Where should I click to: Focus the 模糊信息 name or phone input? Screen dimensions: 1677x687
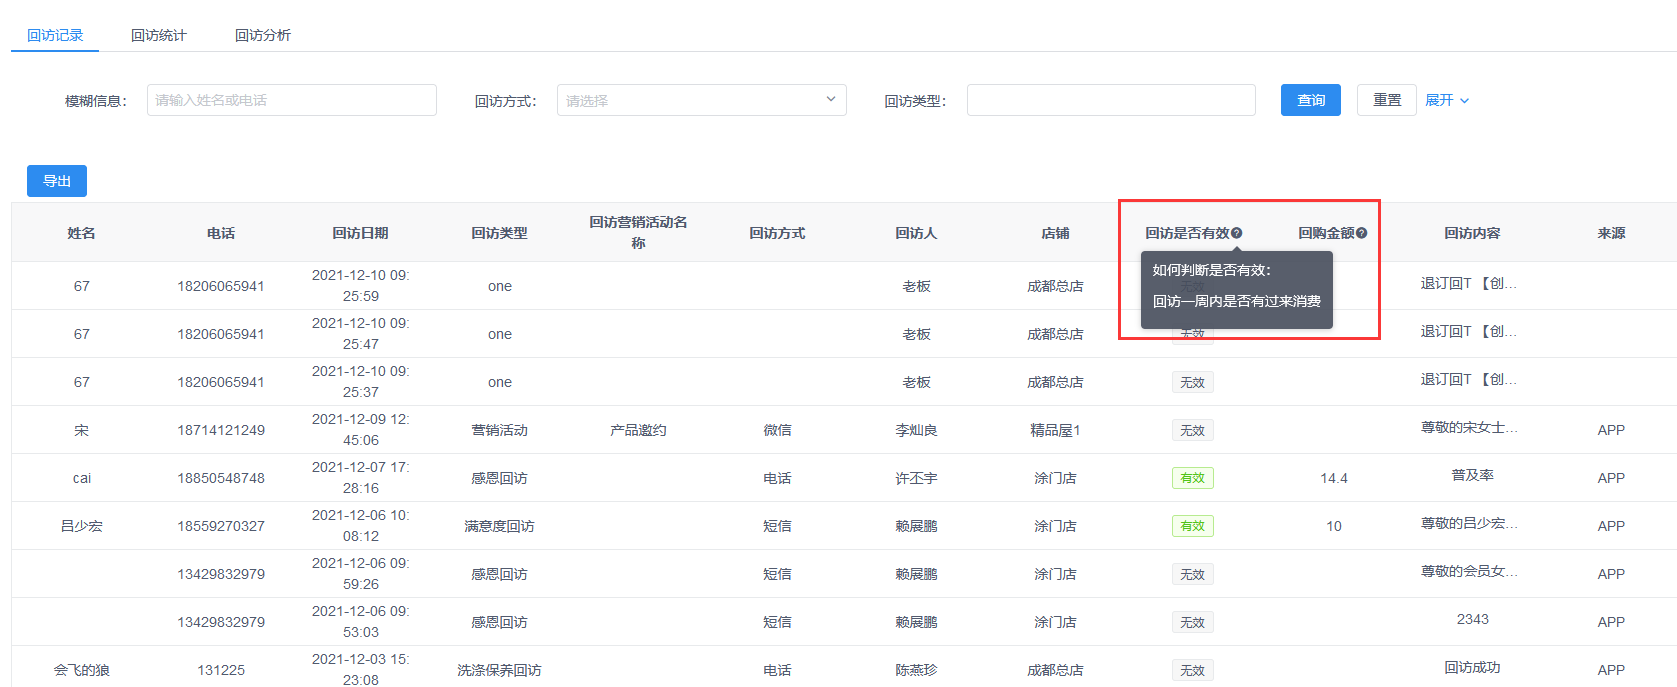click(x=292, y=100)
